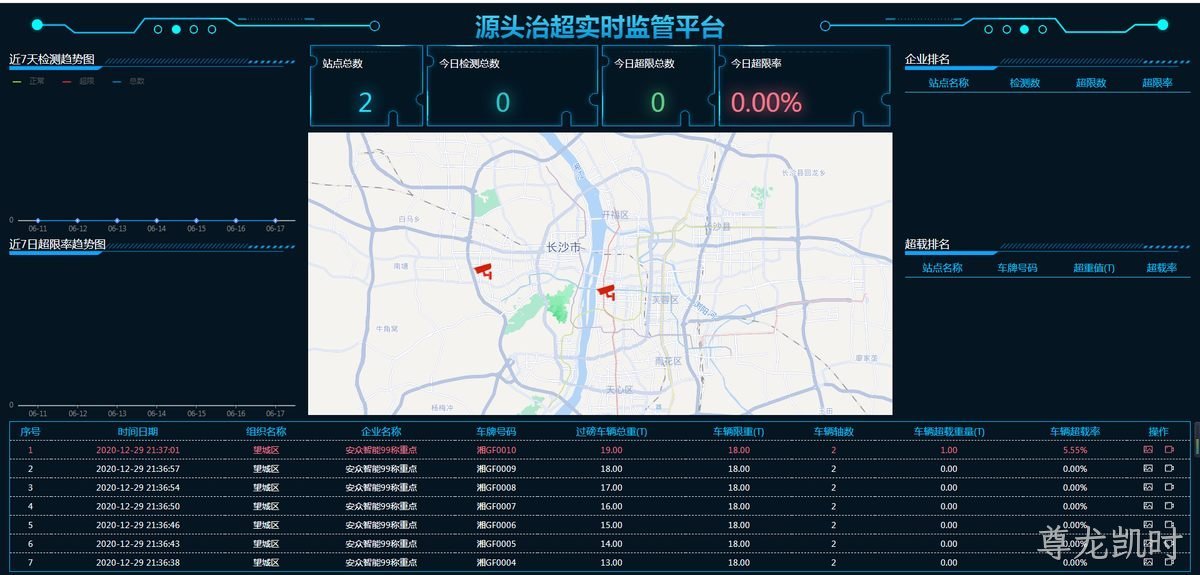1200x575 pixels.
Task: View photo for plate 湘GF0008 row
Action: [1148, 487]
